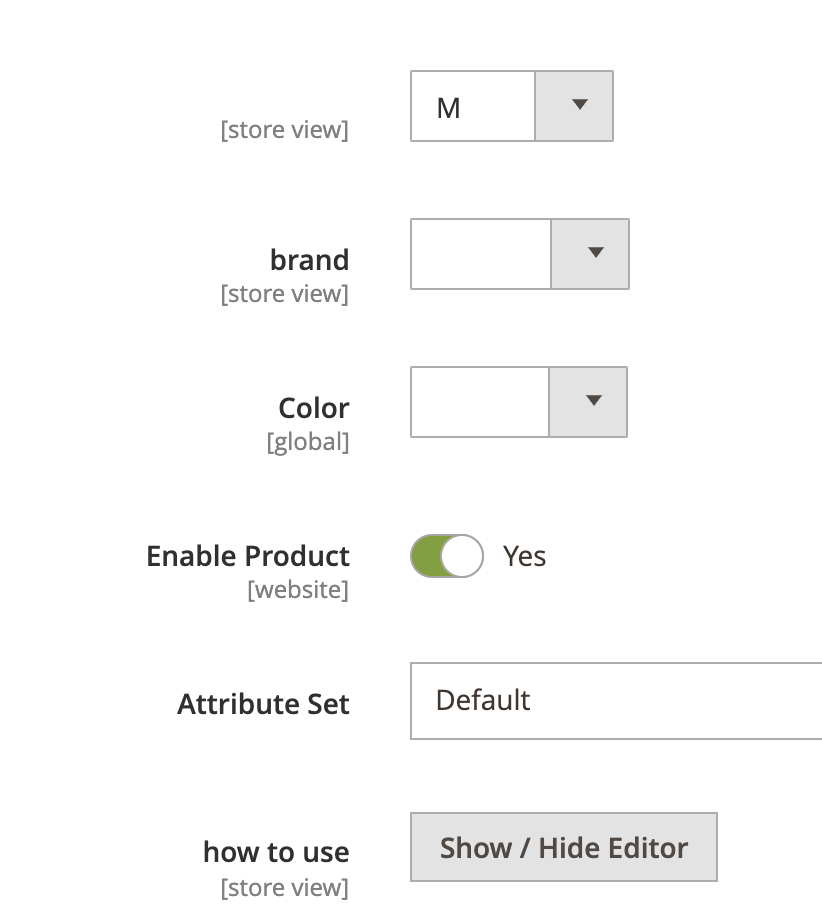Click the [global] scope text under Color
822x906 pixels.
[x=308, y=442]
